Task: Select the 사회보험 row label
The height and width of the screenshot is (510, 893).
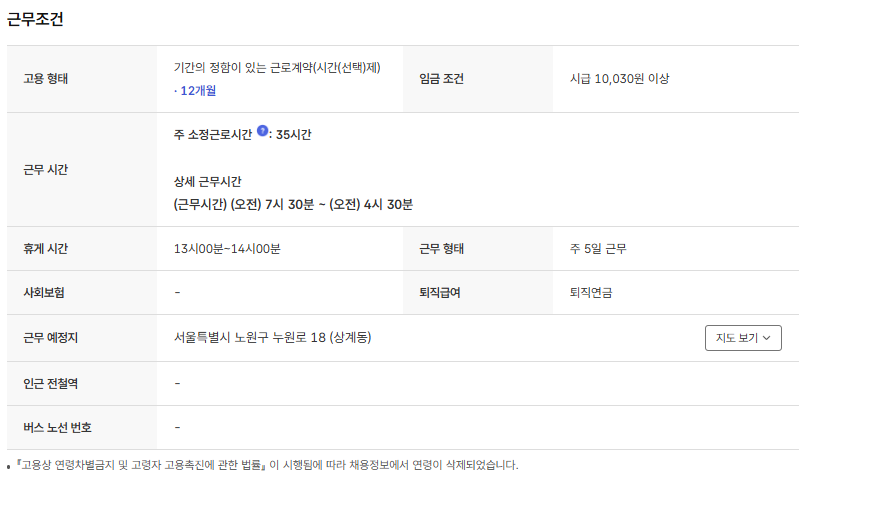Action: coord(44,293)
